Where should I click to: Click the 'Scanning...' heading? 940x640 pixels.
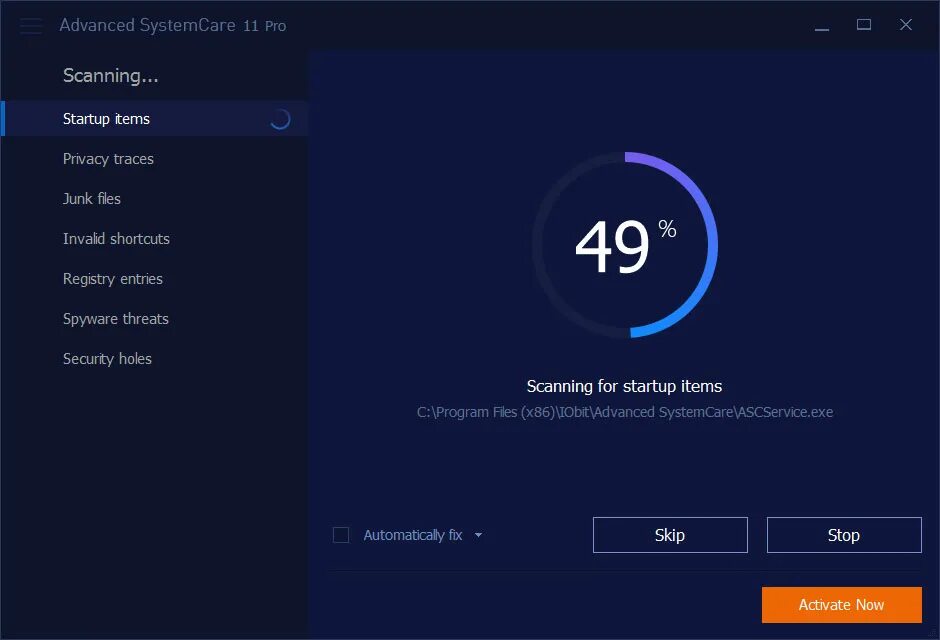111,76
